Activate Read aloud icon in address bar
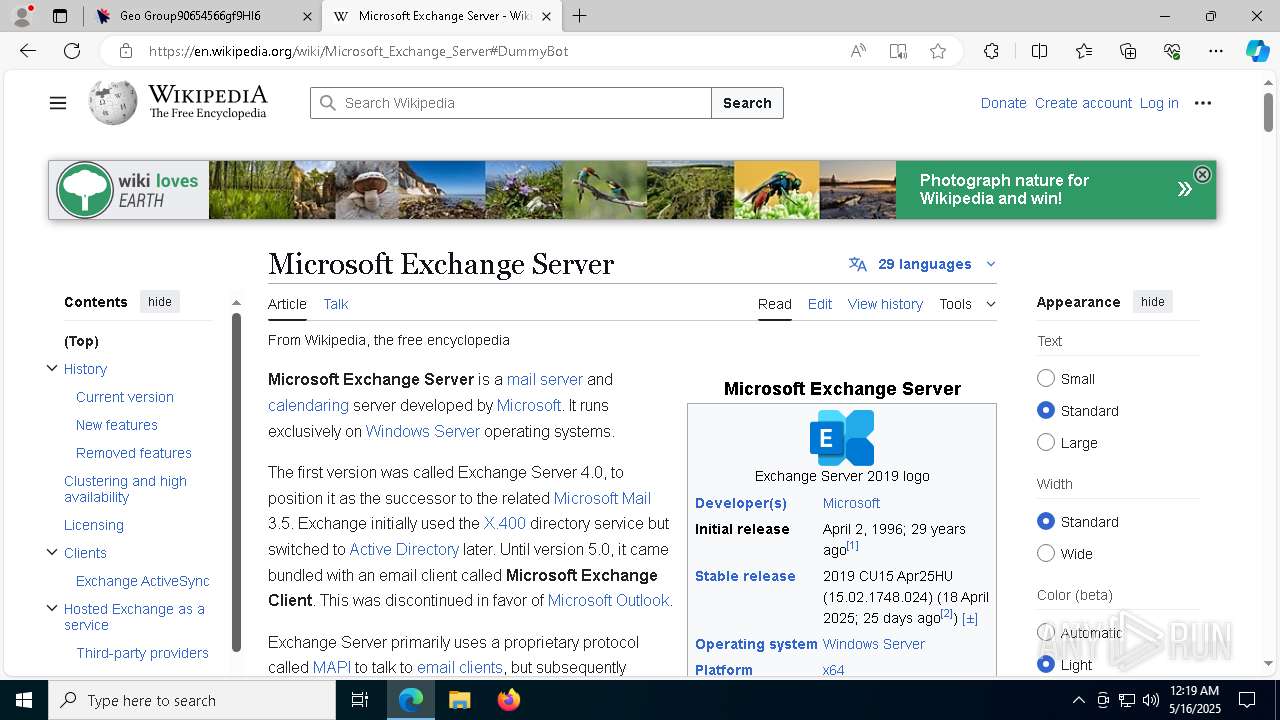Viewport: 1280px width, 720px height. pyautogui.click(x=858, y=51)
